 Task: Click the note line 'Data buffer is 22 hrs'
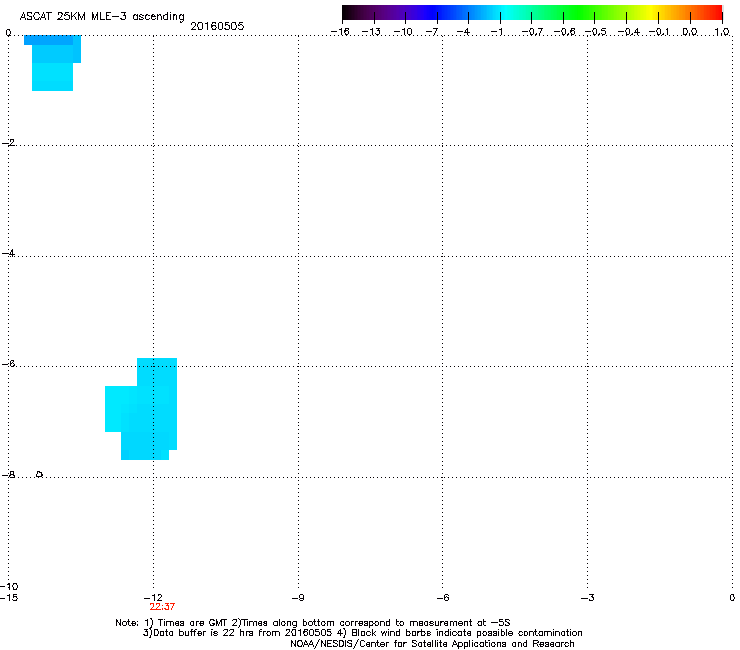pyautogui.click(x=362, y=633)
